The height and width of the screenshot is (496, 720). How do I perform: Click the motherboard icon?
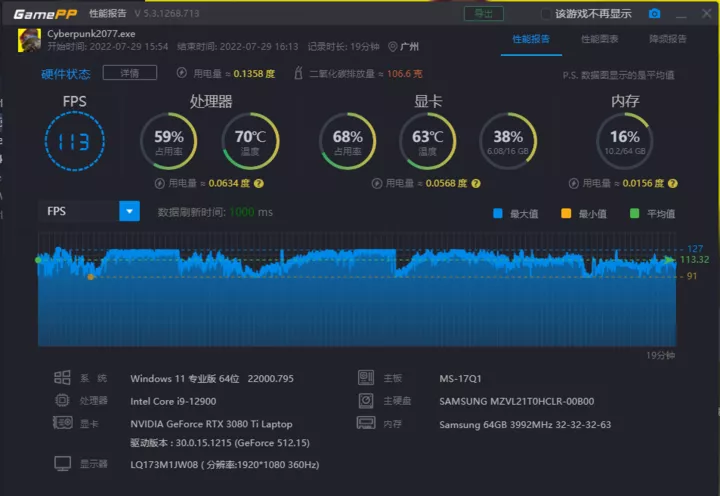point(366,378)
